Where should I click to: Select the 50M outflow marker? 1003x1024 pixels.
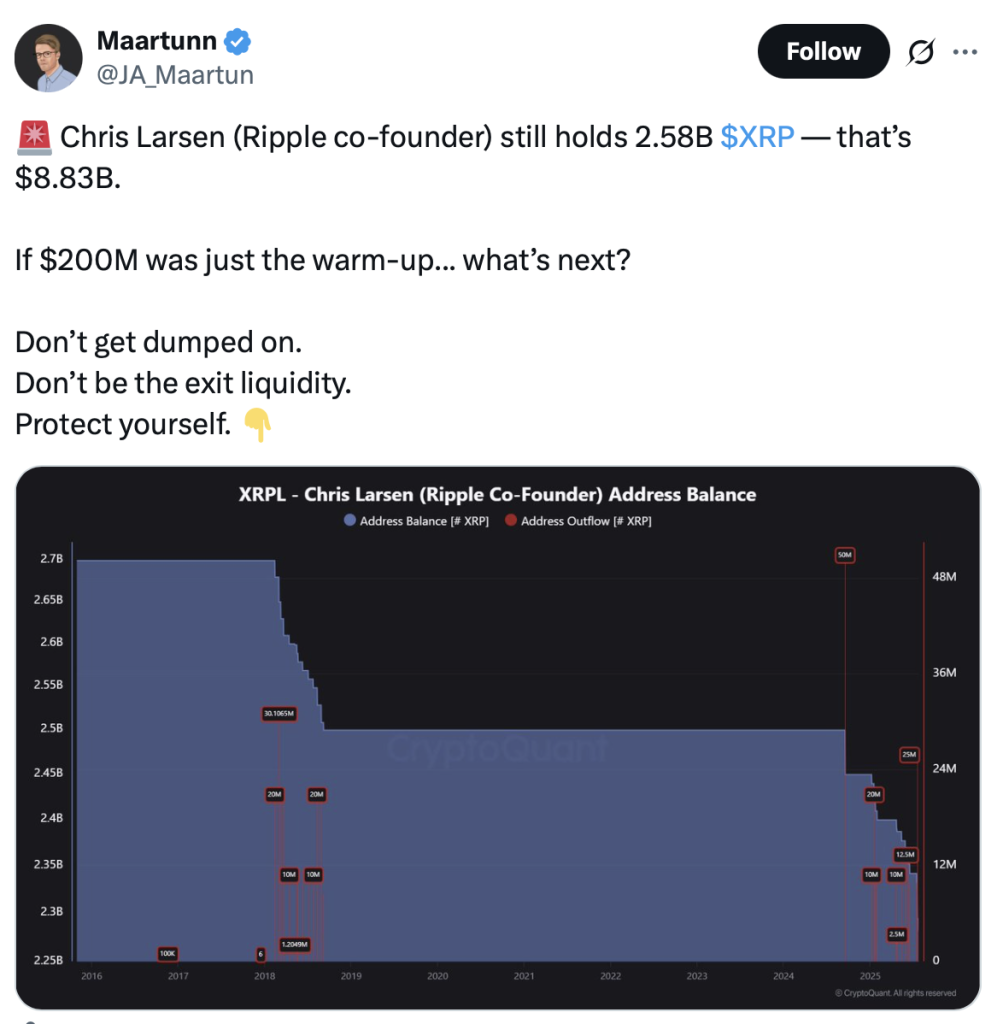click(x=845, y=555)
